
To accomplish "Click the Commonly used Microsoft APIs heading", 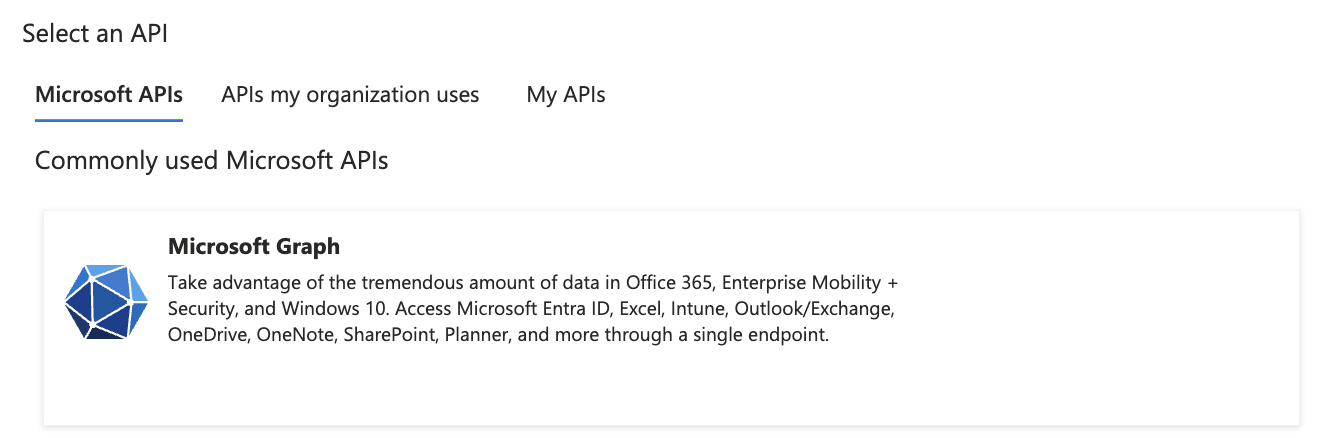I will (x=211, y=160).
